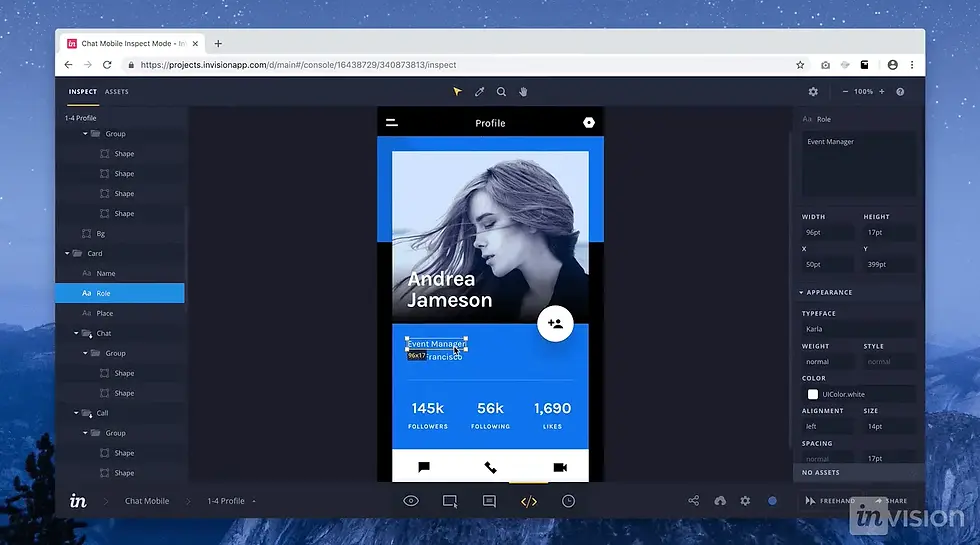Zoom in with the plus button

click(882, 92)
